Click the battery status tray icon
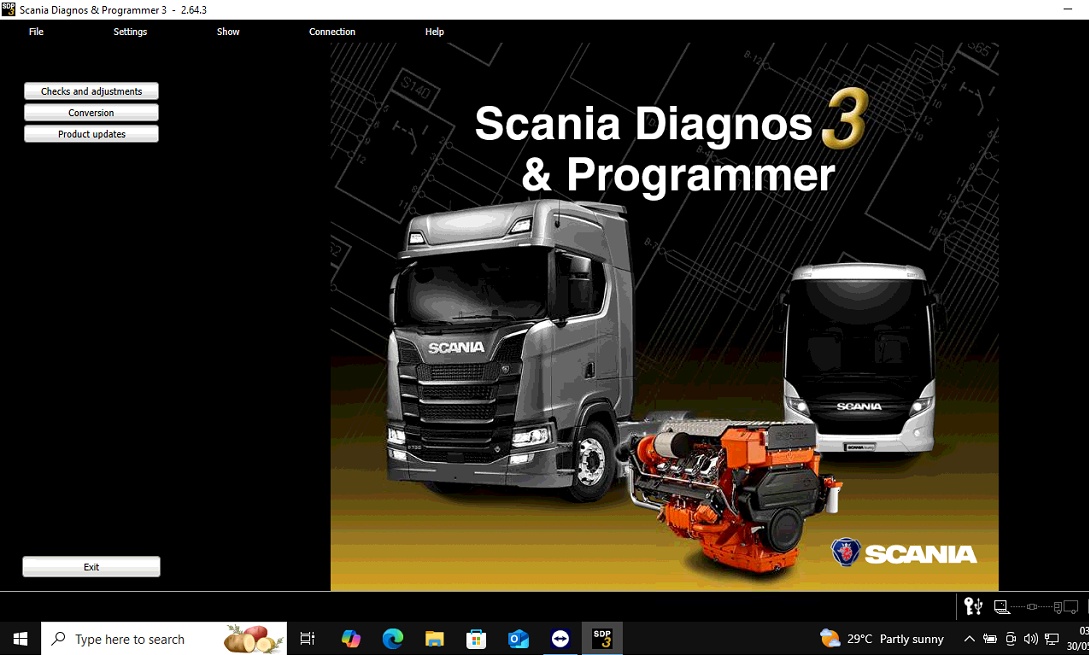1089x655 pixels. point(990,639)
